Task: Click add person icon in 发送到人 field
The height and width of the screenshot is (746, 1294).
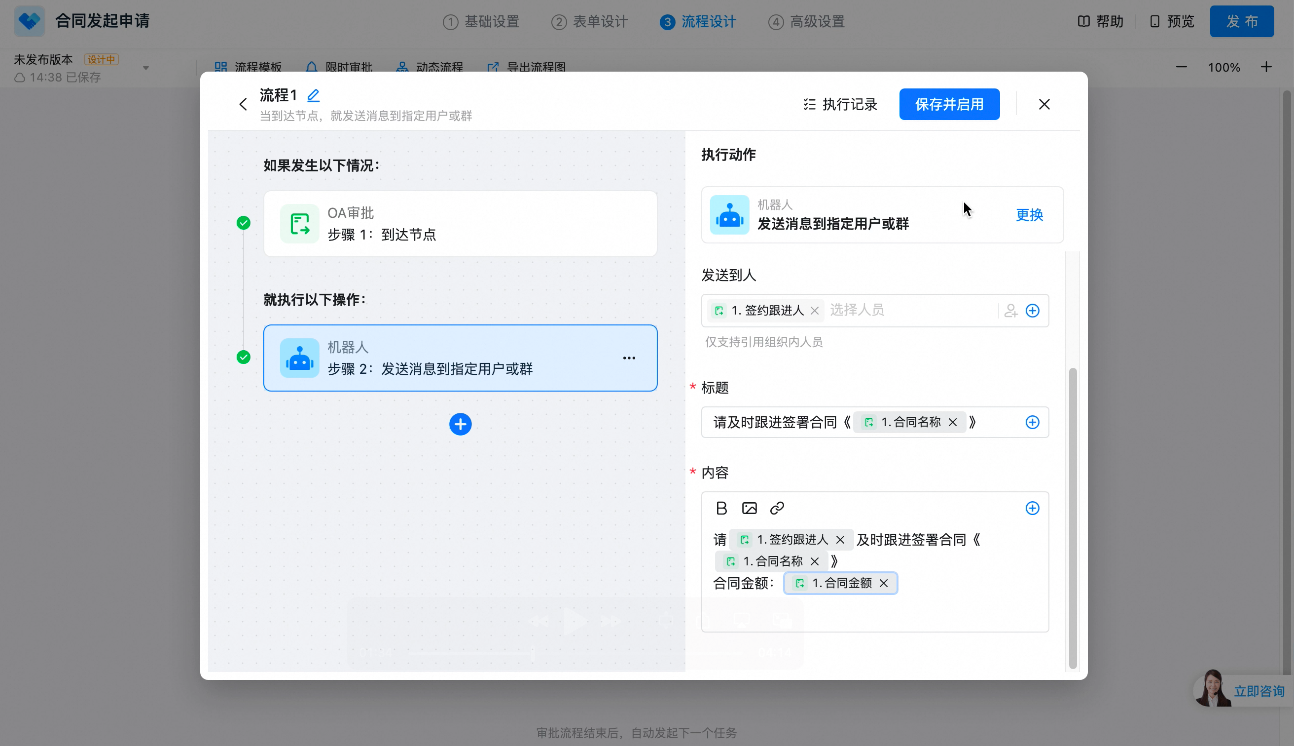Action: point(1011,311)
